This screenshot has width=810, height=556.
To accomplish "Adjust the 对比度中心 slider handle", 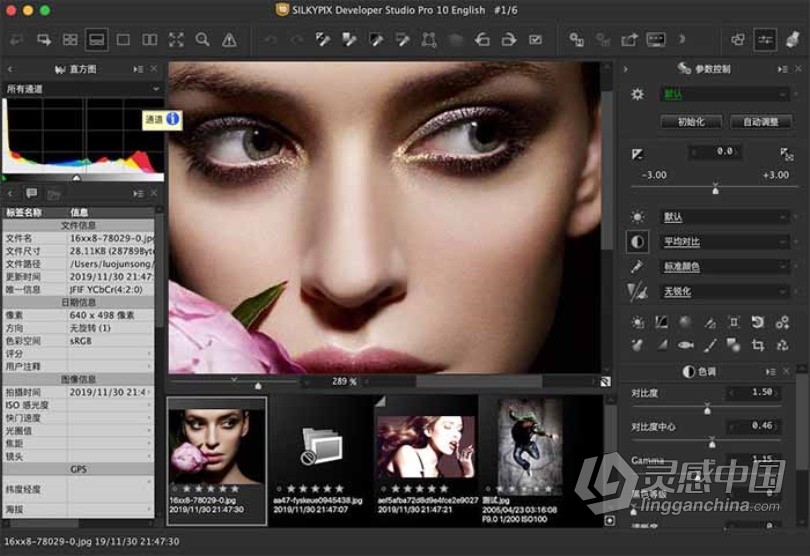I will point(712,443).
